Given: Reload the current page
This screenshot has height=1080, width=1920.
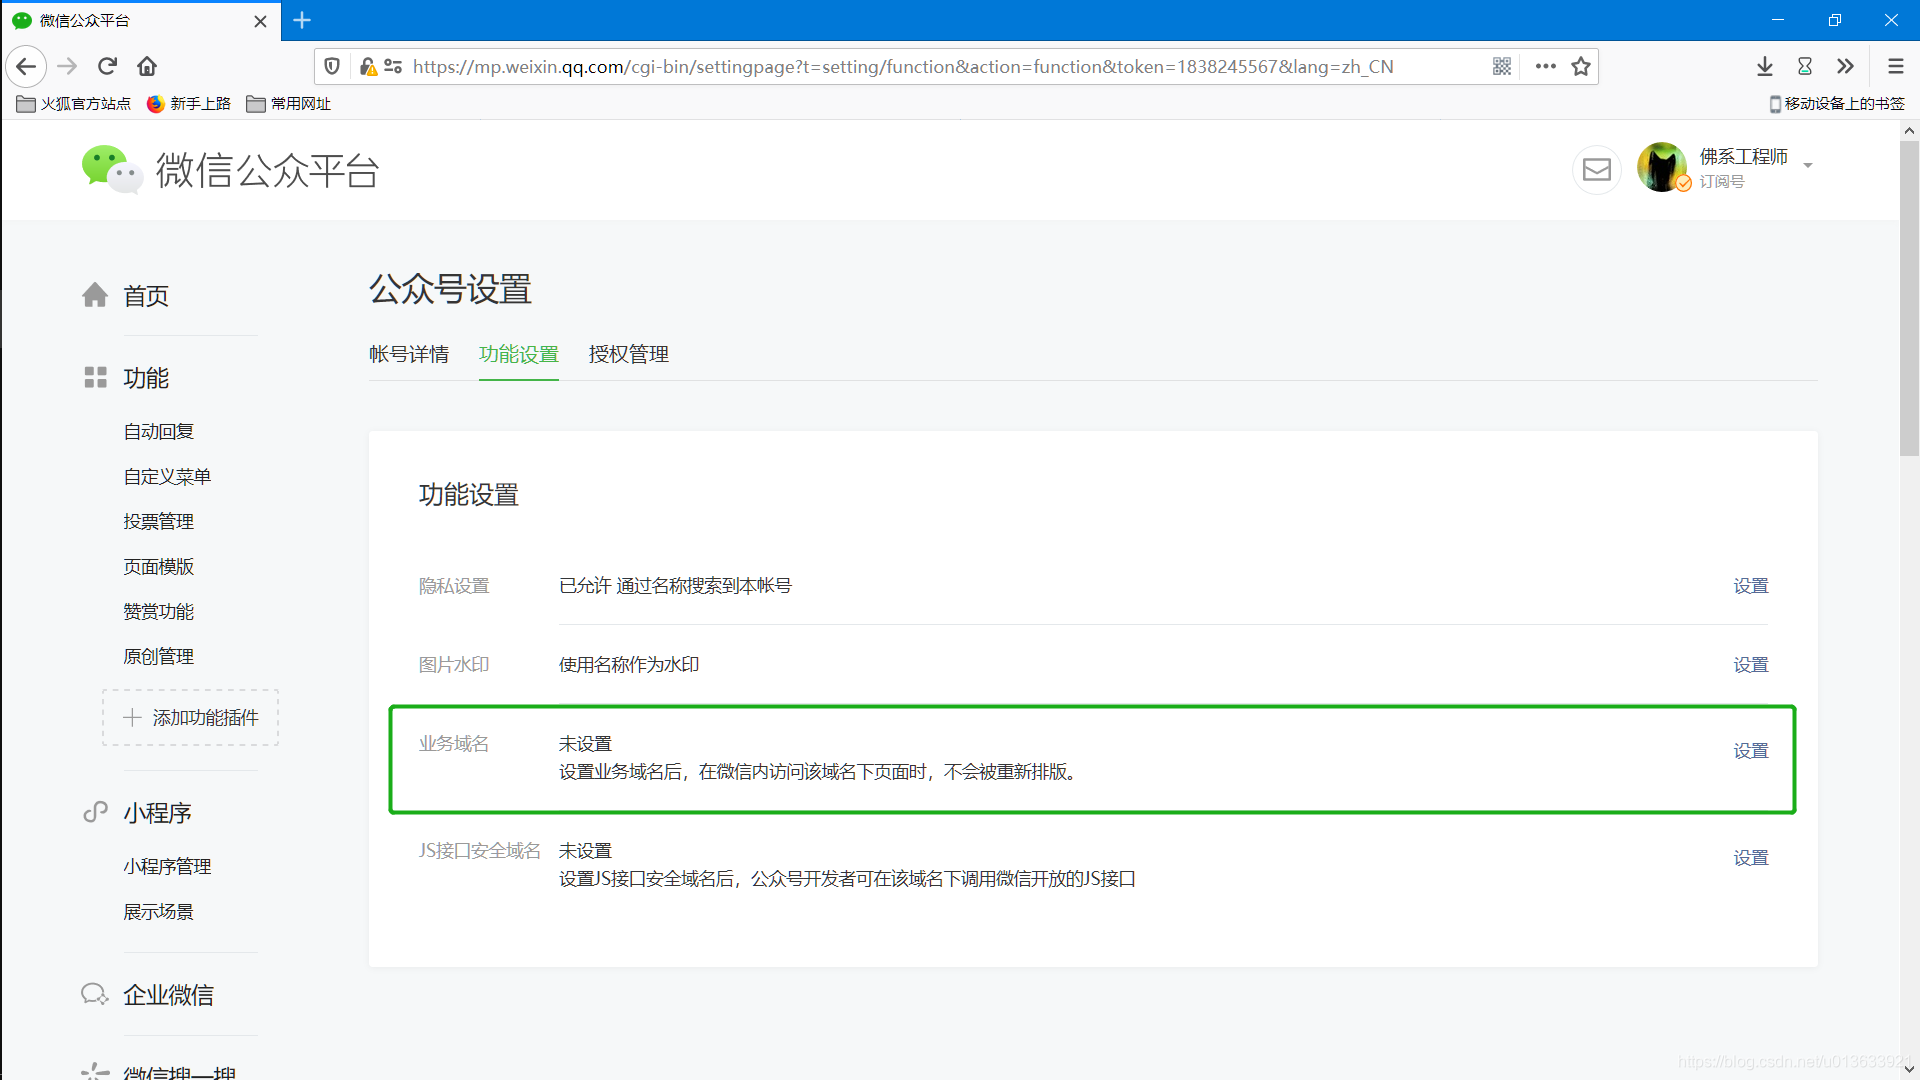Looking at the screenshot, I should [x=107, y=66].
